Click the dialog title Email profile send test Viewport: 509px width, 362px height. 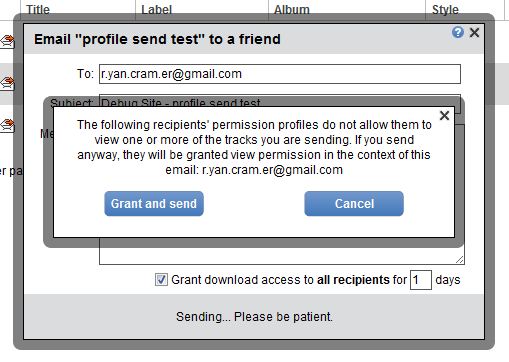(x=157, y=39)
